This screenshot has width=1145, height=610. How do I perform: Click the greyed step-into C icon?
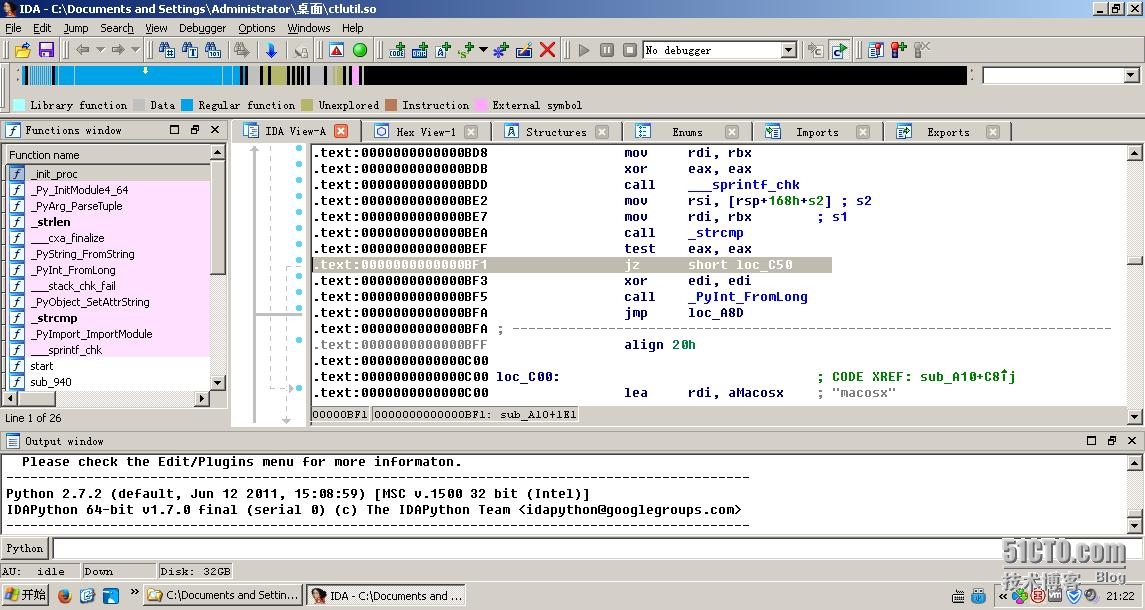coord(816,50)
